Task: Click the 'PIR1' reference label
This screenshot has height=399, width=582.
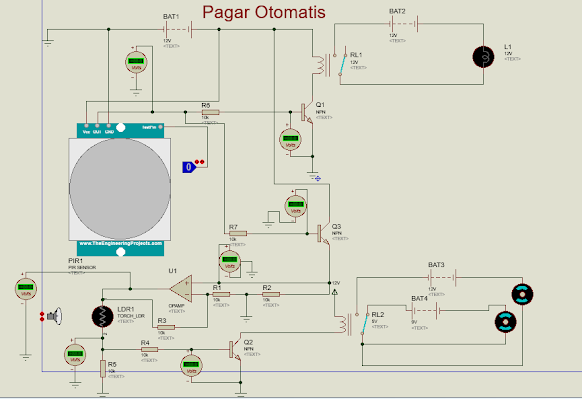Action: coord(76,261)
